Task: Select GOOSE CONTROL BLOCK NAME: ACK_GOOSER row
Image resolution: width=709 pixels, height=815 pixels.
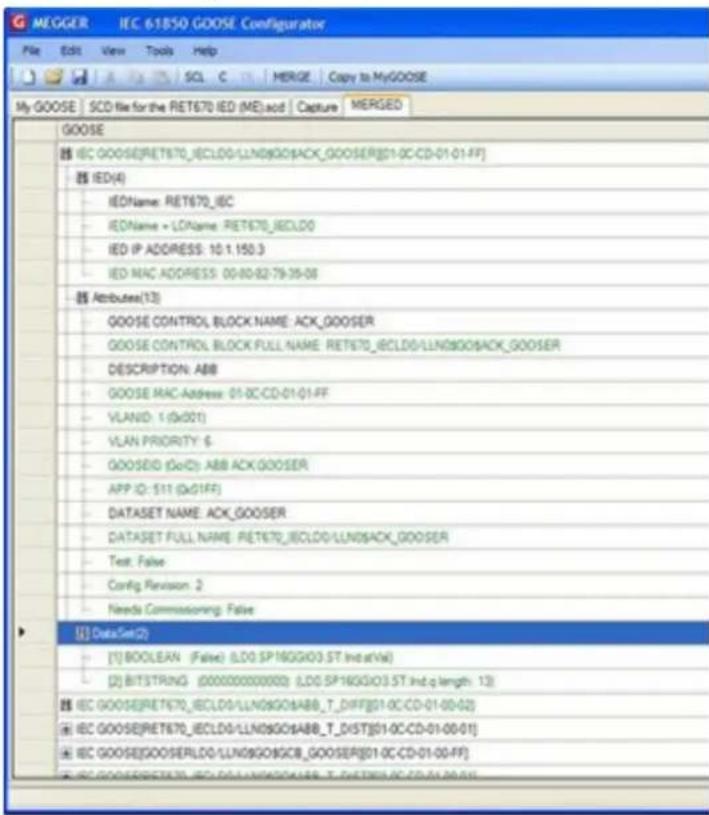Action: (383, 321)
